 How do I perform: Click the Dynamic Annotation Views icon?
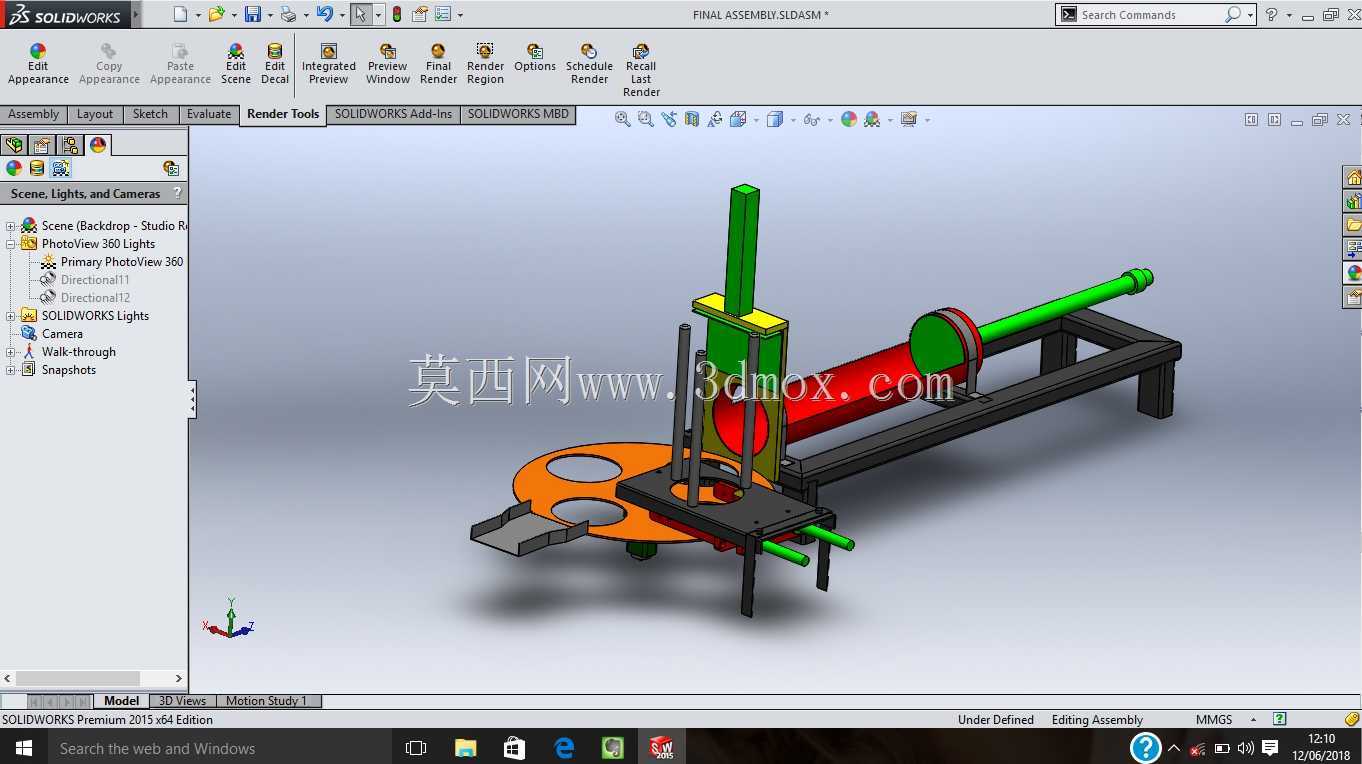pyautogui.click(x=715, y=119)
